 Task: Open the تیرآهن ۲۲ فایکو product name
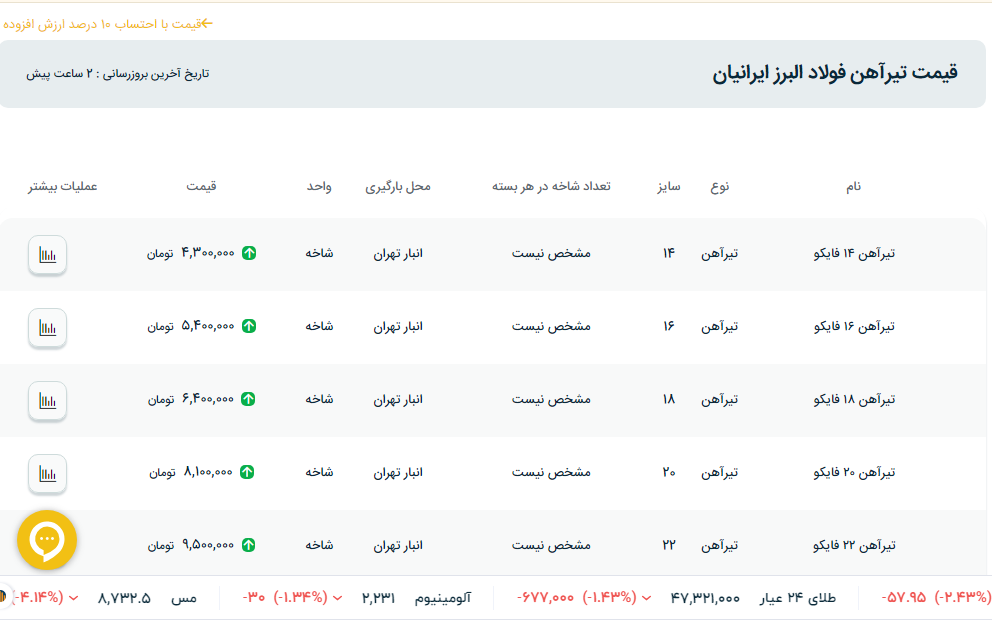854,545
